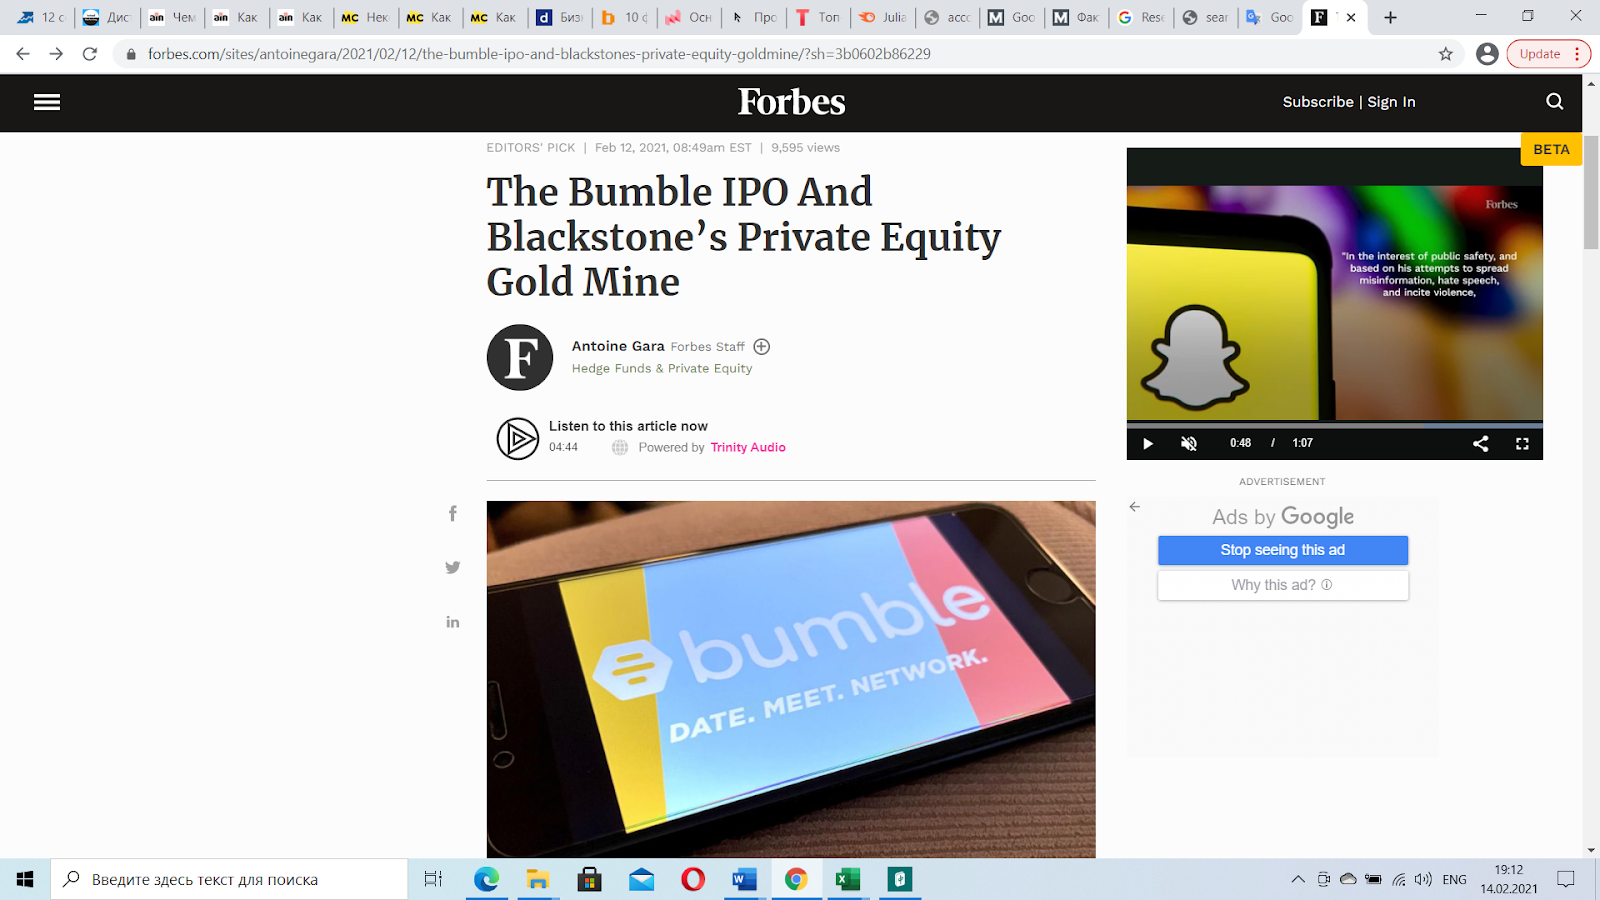
Task: Open the Windows Start menu
Action: [x=25, y=879]
